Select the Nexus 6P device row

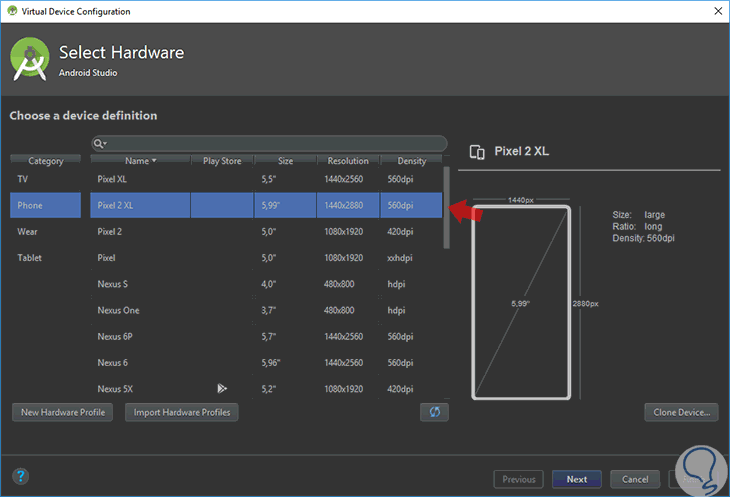click(266, 336)
